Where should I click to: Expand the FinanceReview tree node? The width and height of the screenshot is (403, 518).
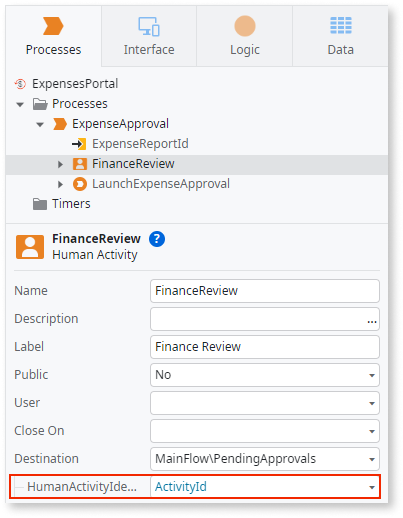point(60,164)
